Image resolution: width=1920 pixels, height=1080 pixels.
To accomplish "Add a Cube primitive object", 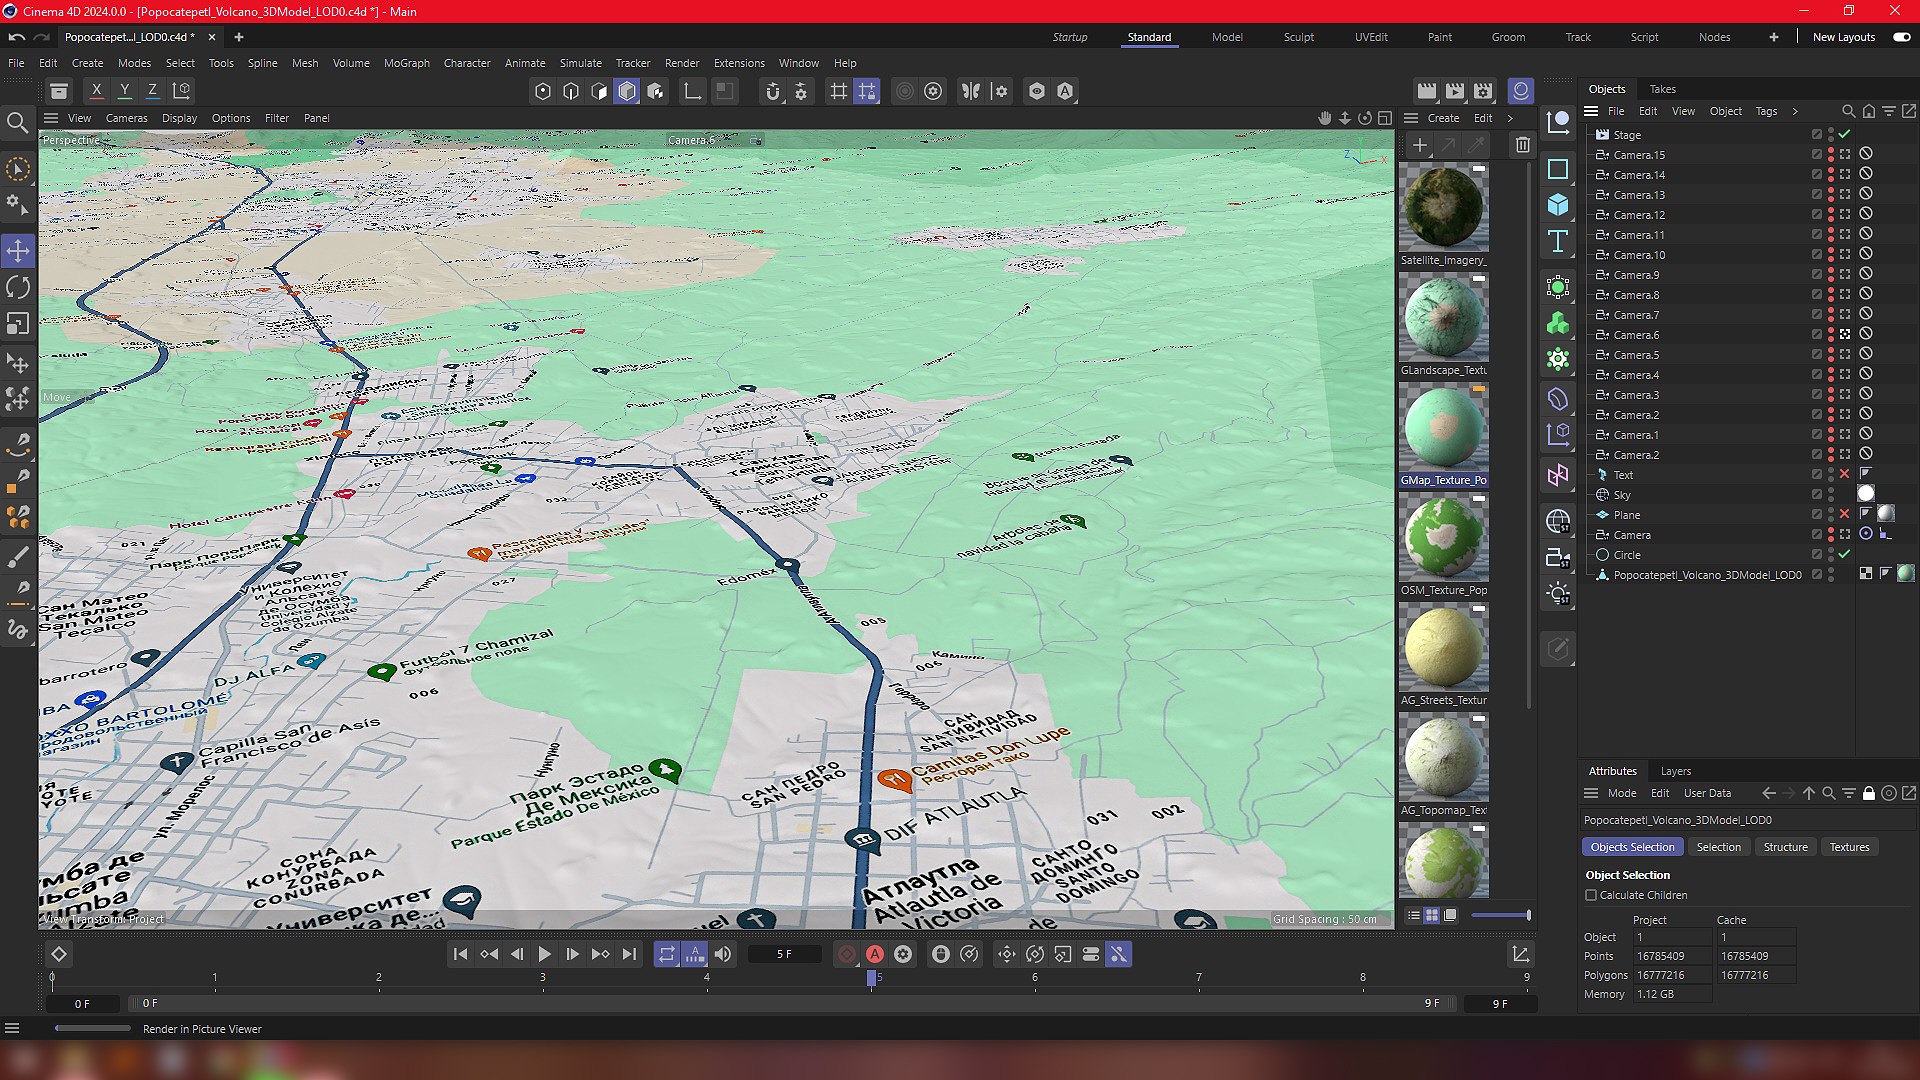I will point(1558,205).
